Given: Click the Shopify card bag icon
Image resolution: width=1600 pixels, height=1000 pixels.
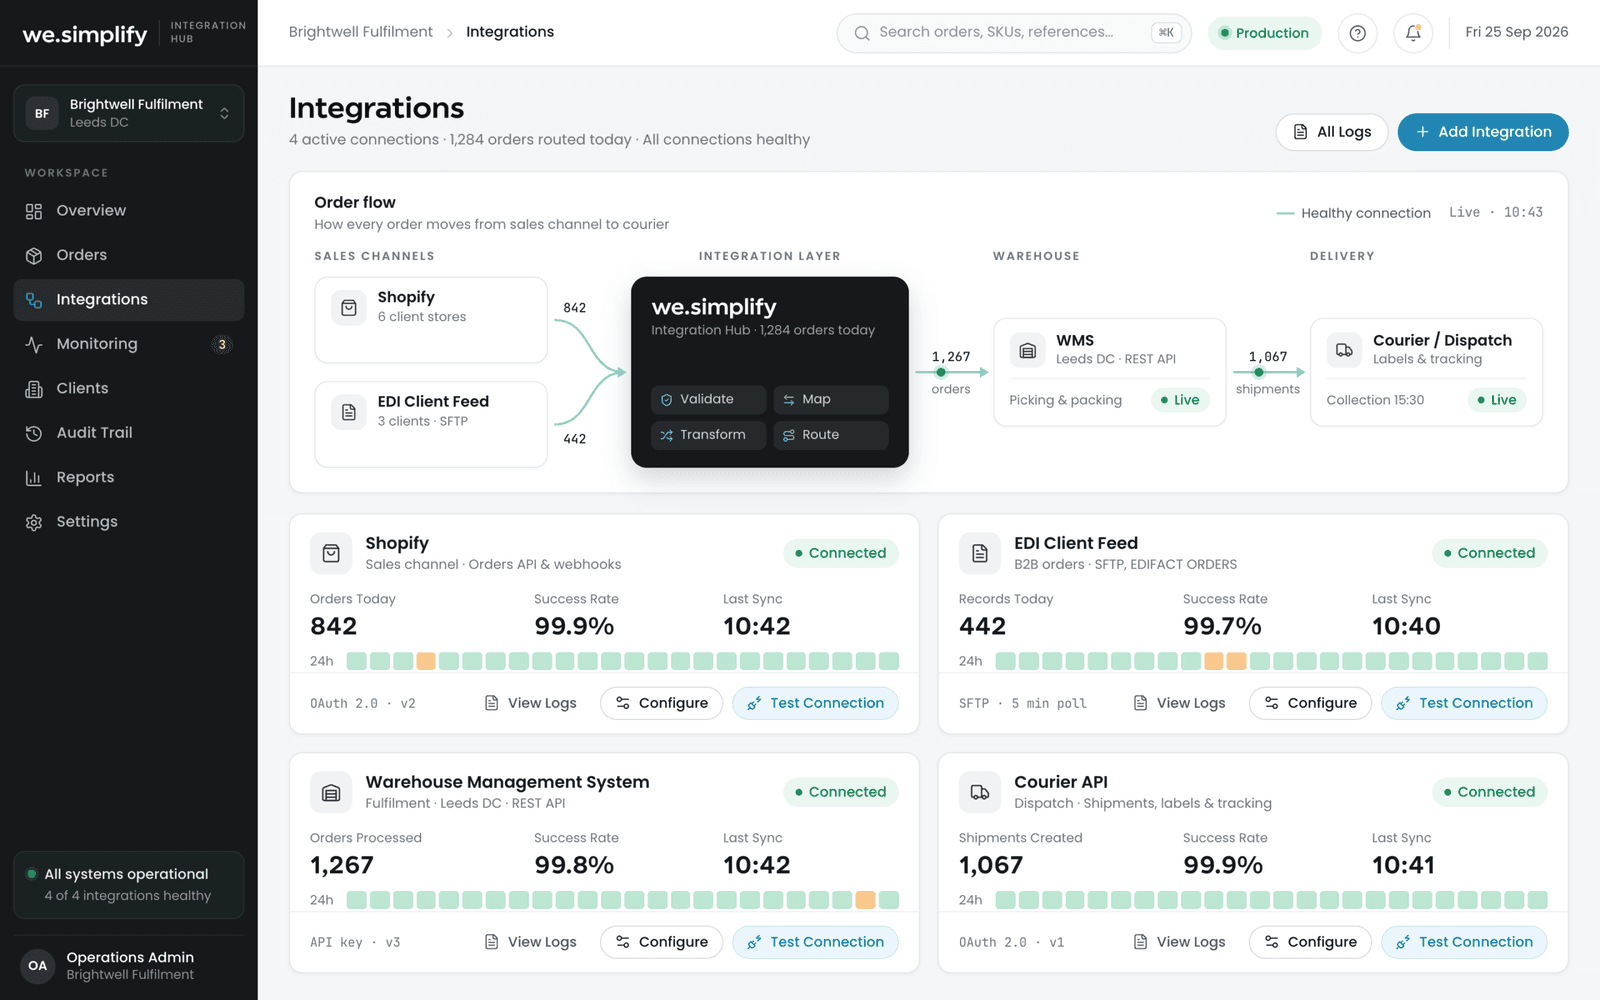Looking at the screenshot, I should pos(331,553).
